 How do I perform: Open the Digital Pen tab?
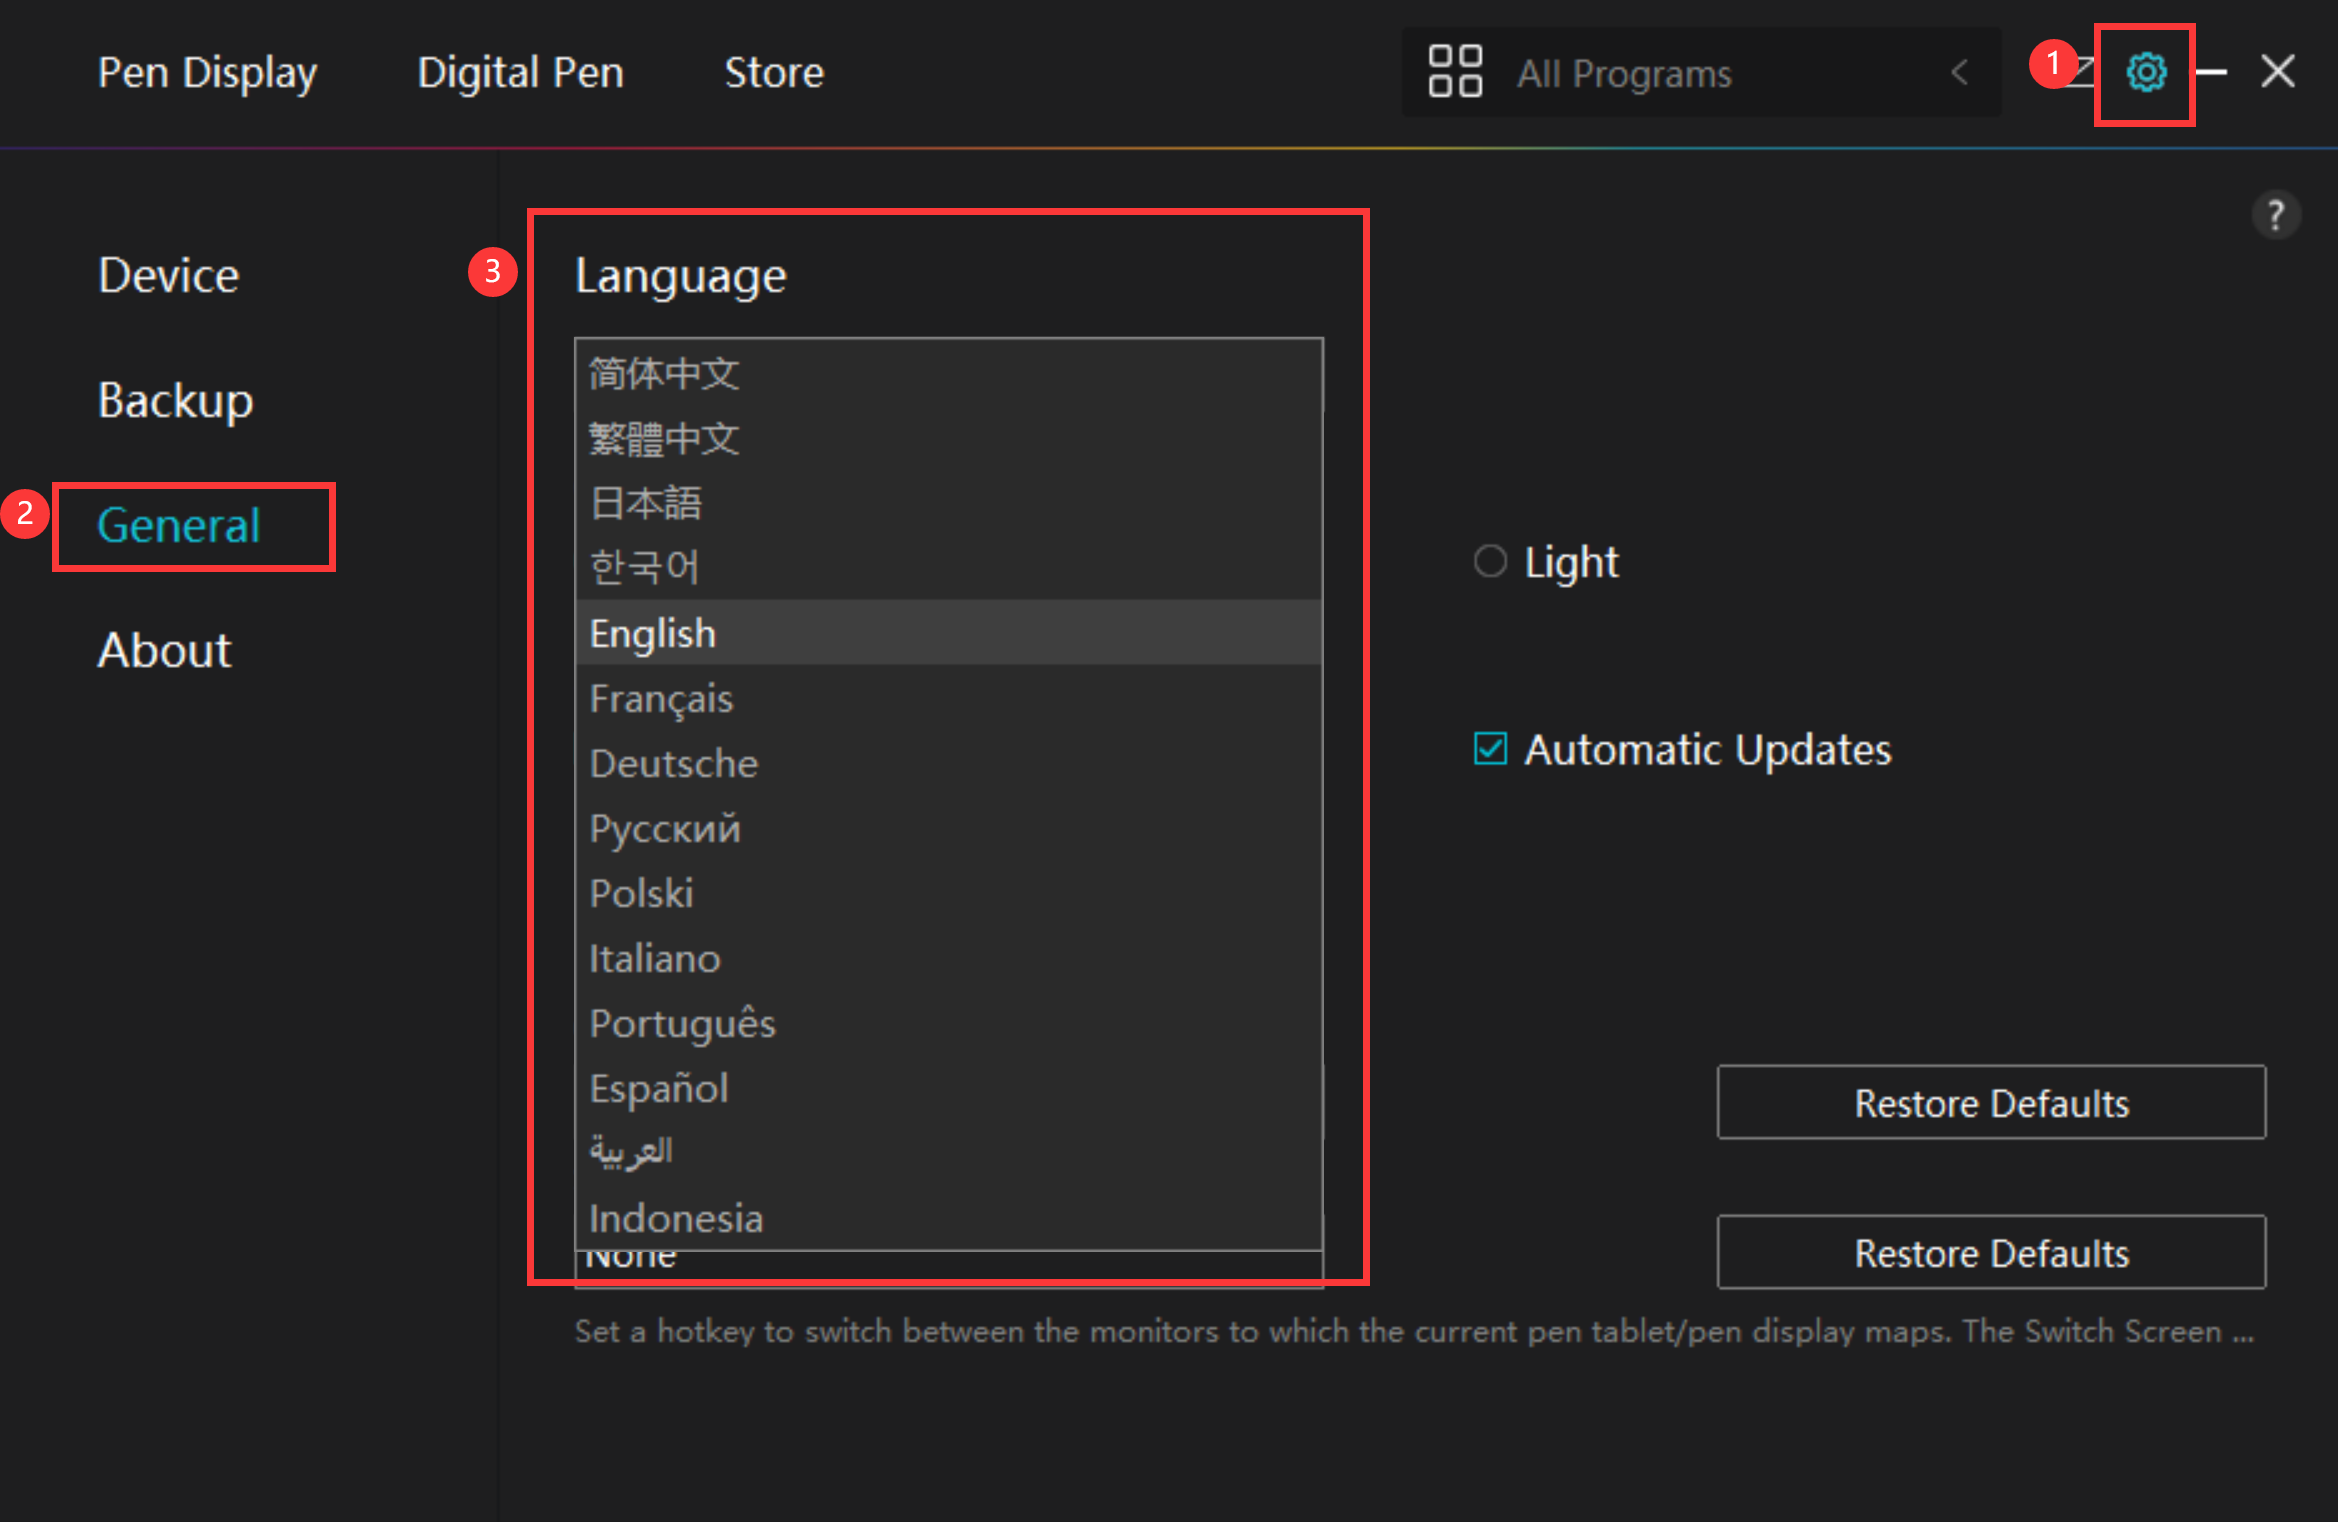520,72
